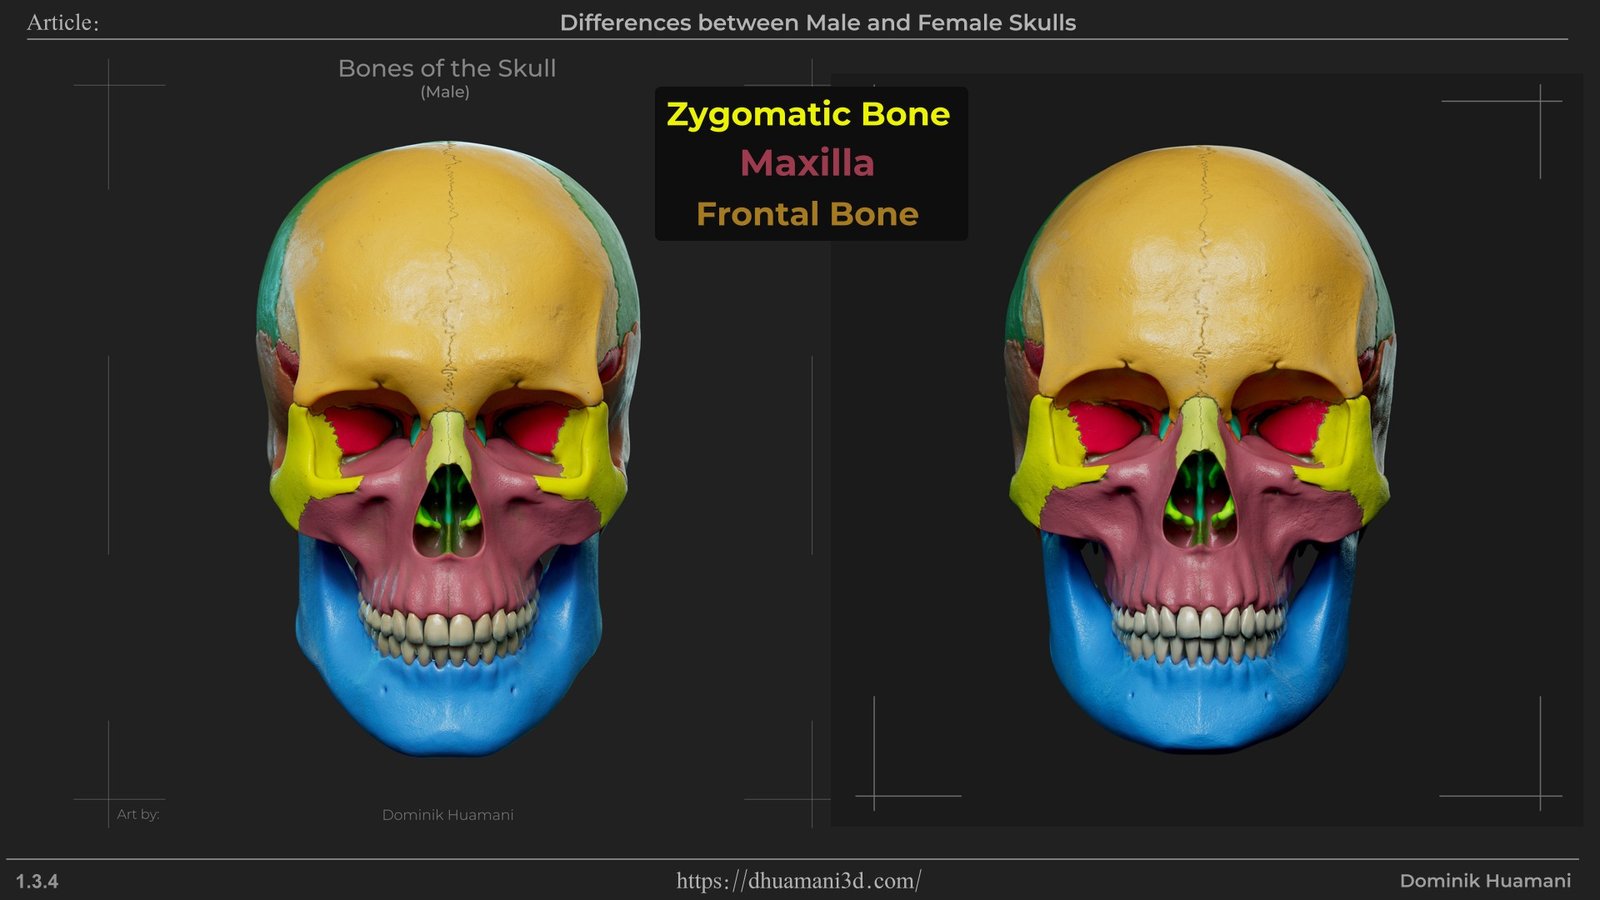Click the (Male) subtitle under the heading
Image resolution: width=1600 pixels, height=900 pixels.
tap(445, 92)
